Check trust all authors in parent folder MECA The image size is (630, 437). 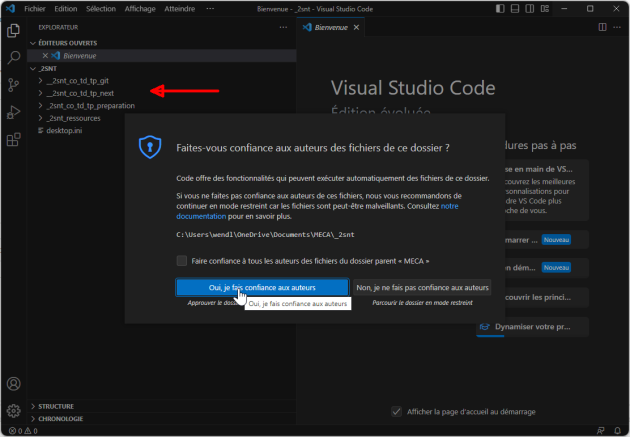point(182,260)
